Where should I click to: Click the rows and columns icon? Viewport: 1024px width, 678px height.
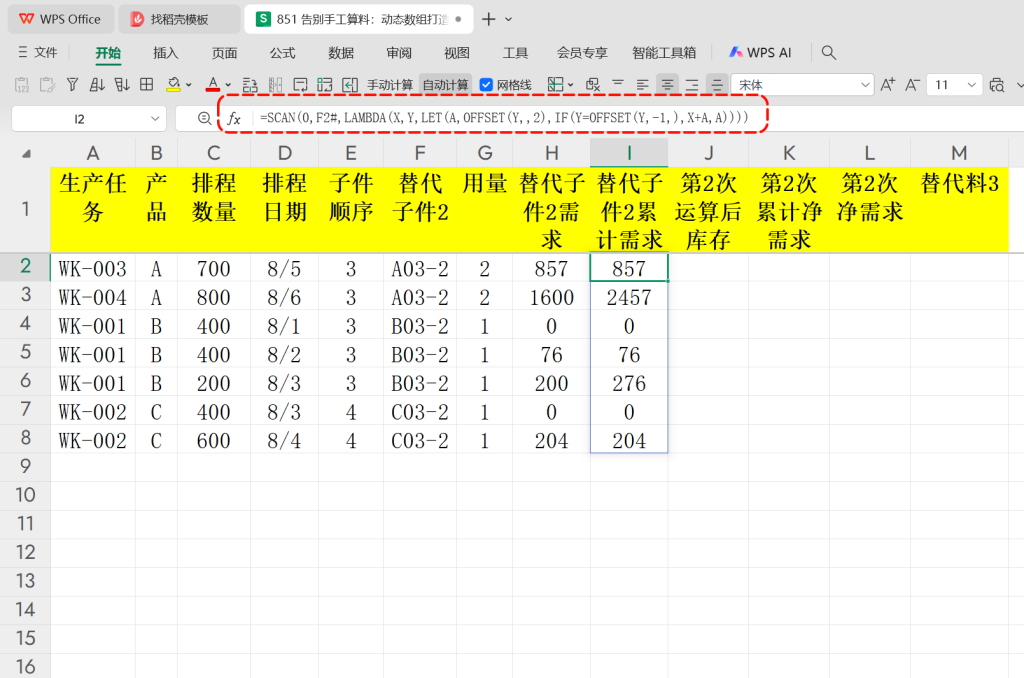point(250,85)
